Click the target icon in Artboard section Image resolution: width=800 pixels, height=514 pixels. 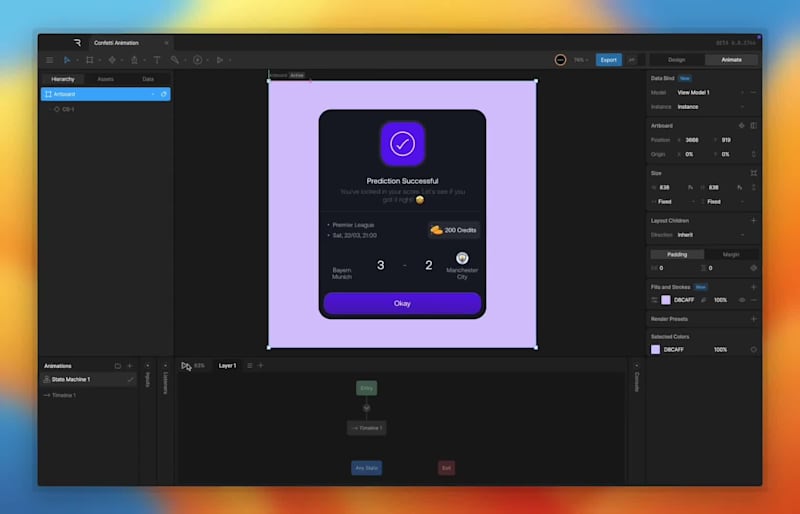[x=741, y=126]
